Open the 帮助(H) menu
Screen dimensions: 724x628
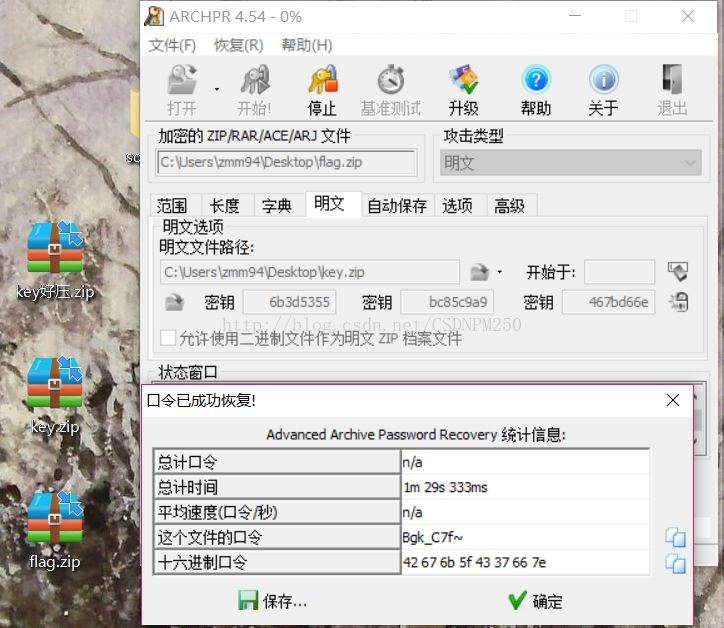coord(307,45)
